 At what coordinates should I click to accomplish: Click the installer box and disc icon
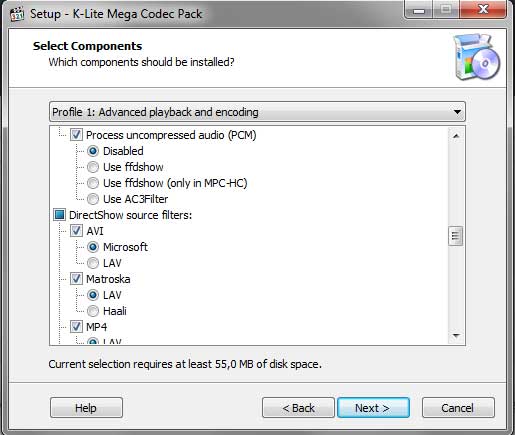(x=477, y=57)
